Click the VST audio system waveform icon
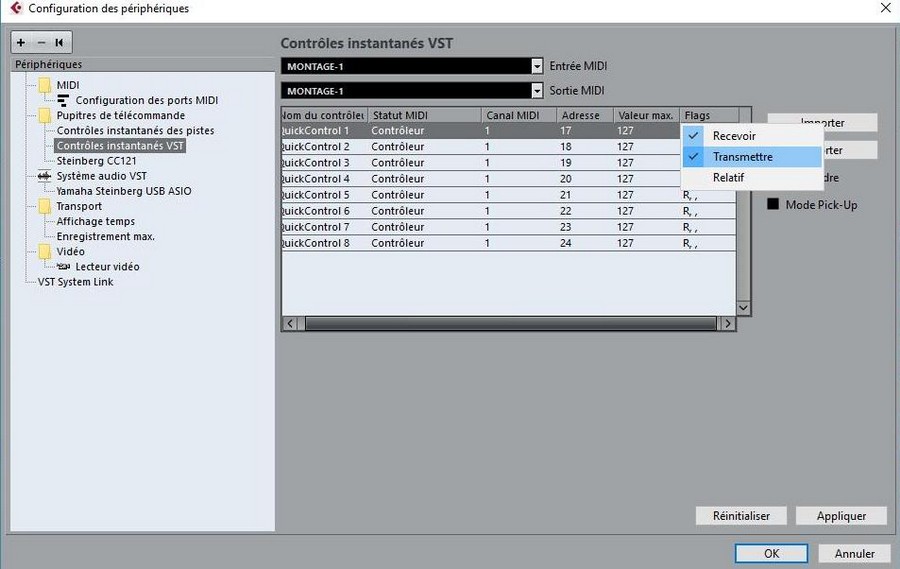 coord(44,176)
